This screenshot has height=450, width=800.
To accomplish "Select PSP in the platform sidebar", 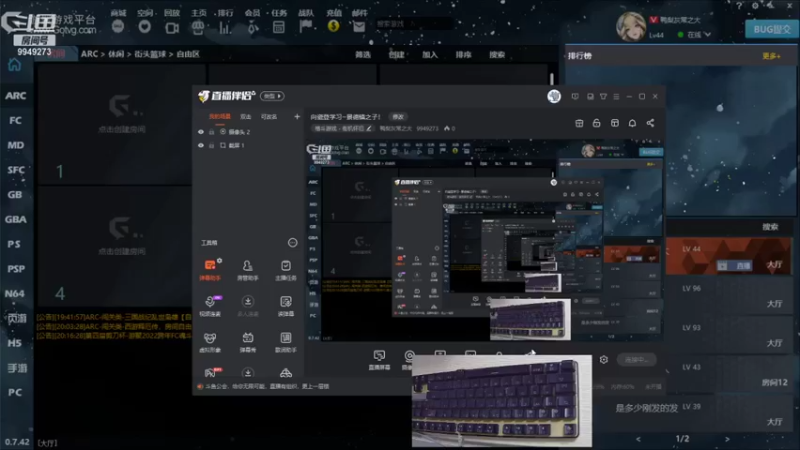I will pos(16,269).
